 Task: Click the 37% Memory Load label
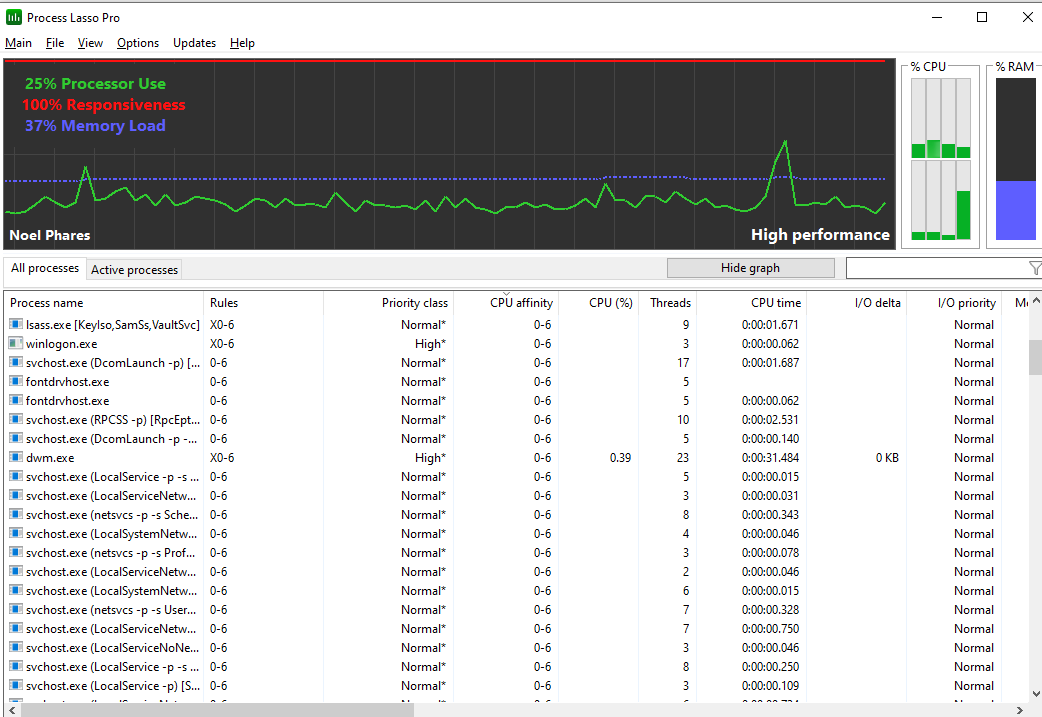[95, 126]
